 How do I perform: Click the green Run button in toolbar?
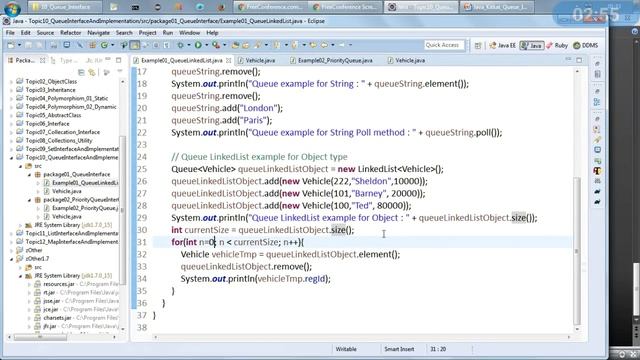pos(198,45)
